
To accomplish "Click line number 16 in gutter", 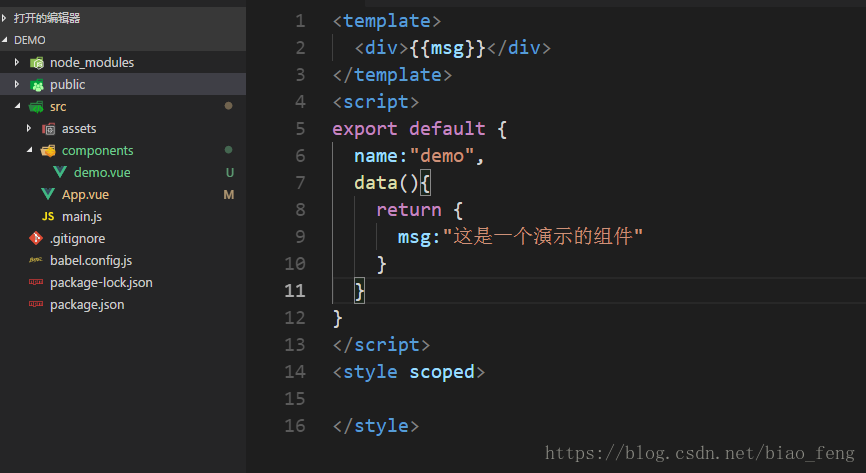I will [294, 425].
